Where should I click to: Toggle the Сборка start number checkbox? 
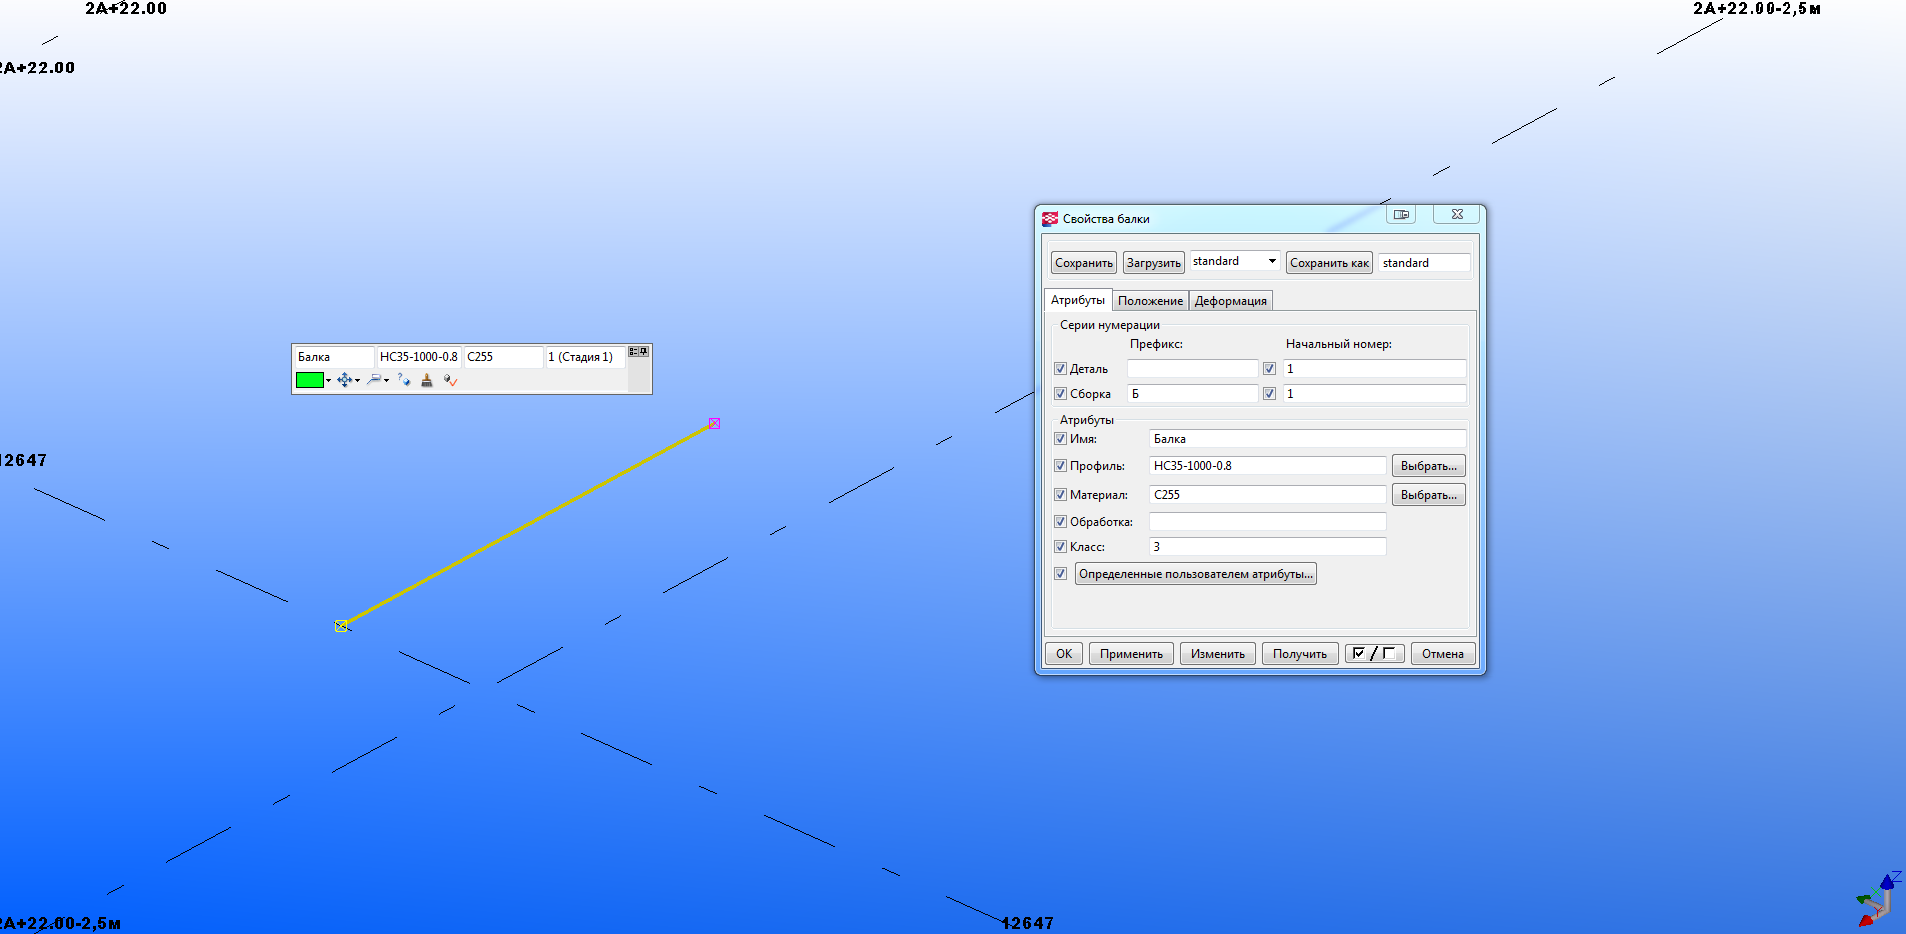point(1269,394)
